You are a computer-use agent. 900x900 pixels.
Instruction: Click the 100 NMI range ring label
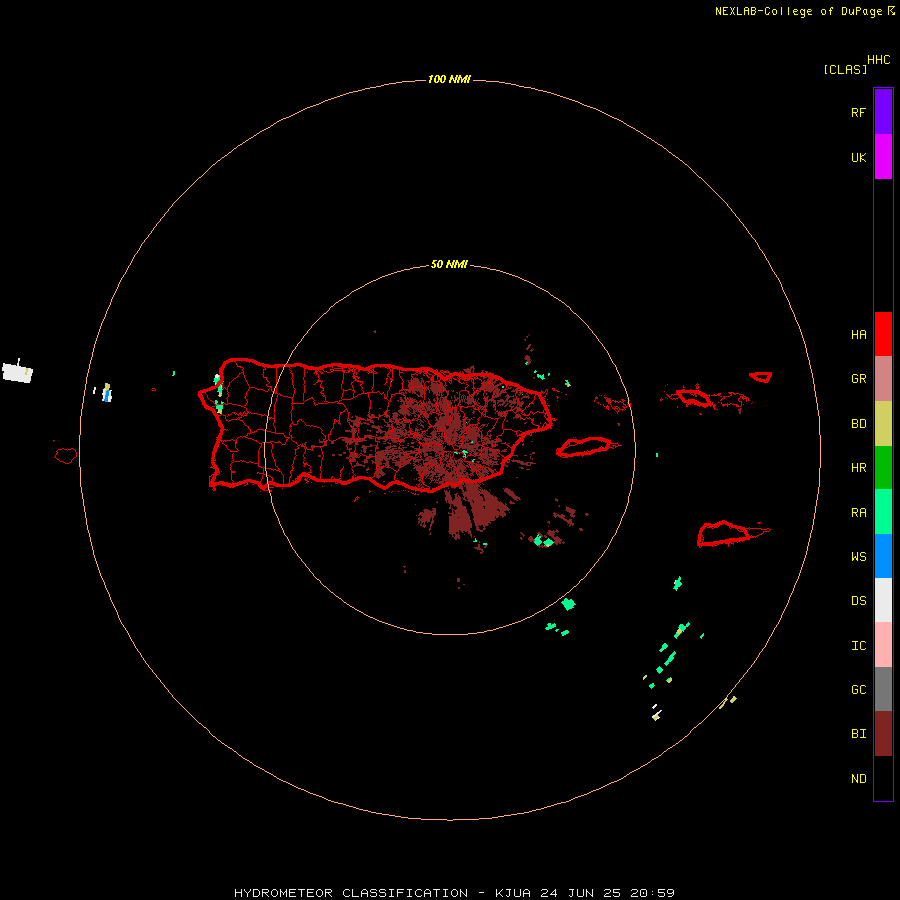pos(449,79)
